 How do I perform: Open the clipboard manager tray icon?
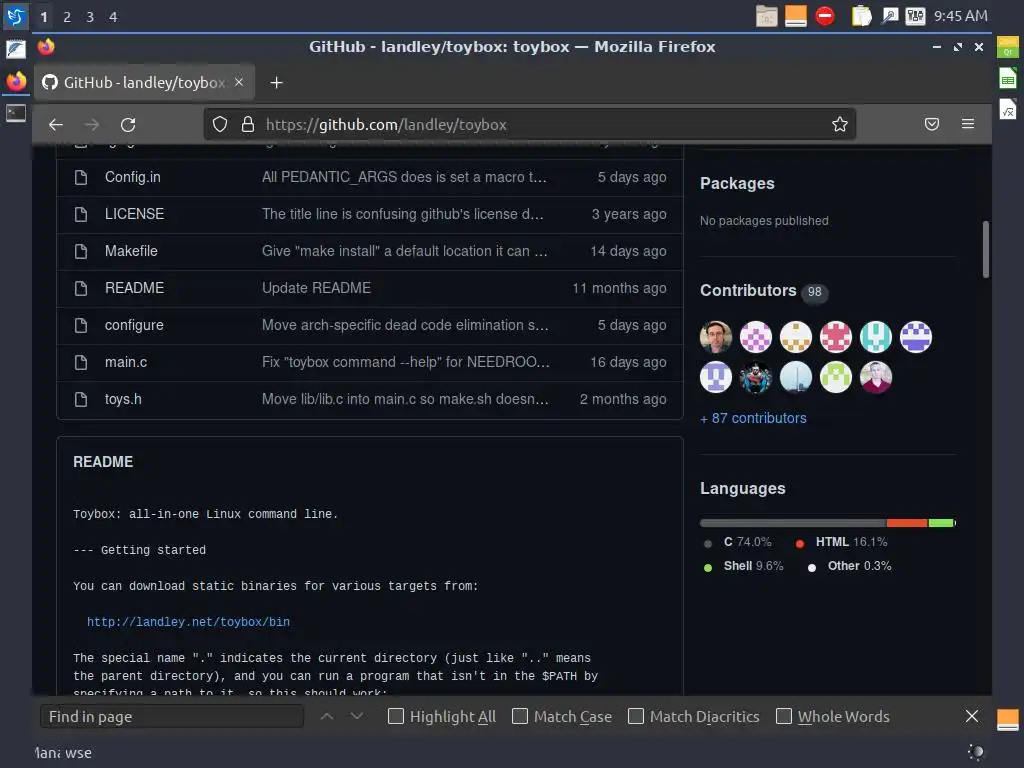click(861, 16)
